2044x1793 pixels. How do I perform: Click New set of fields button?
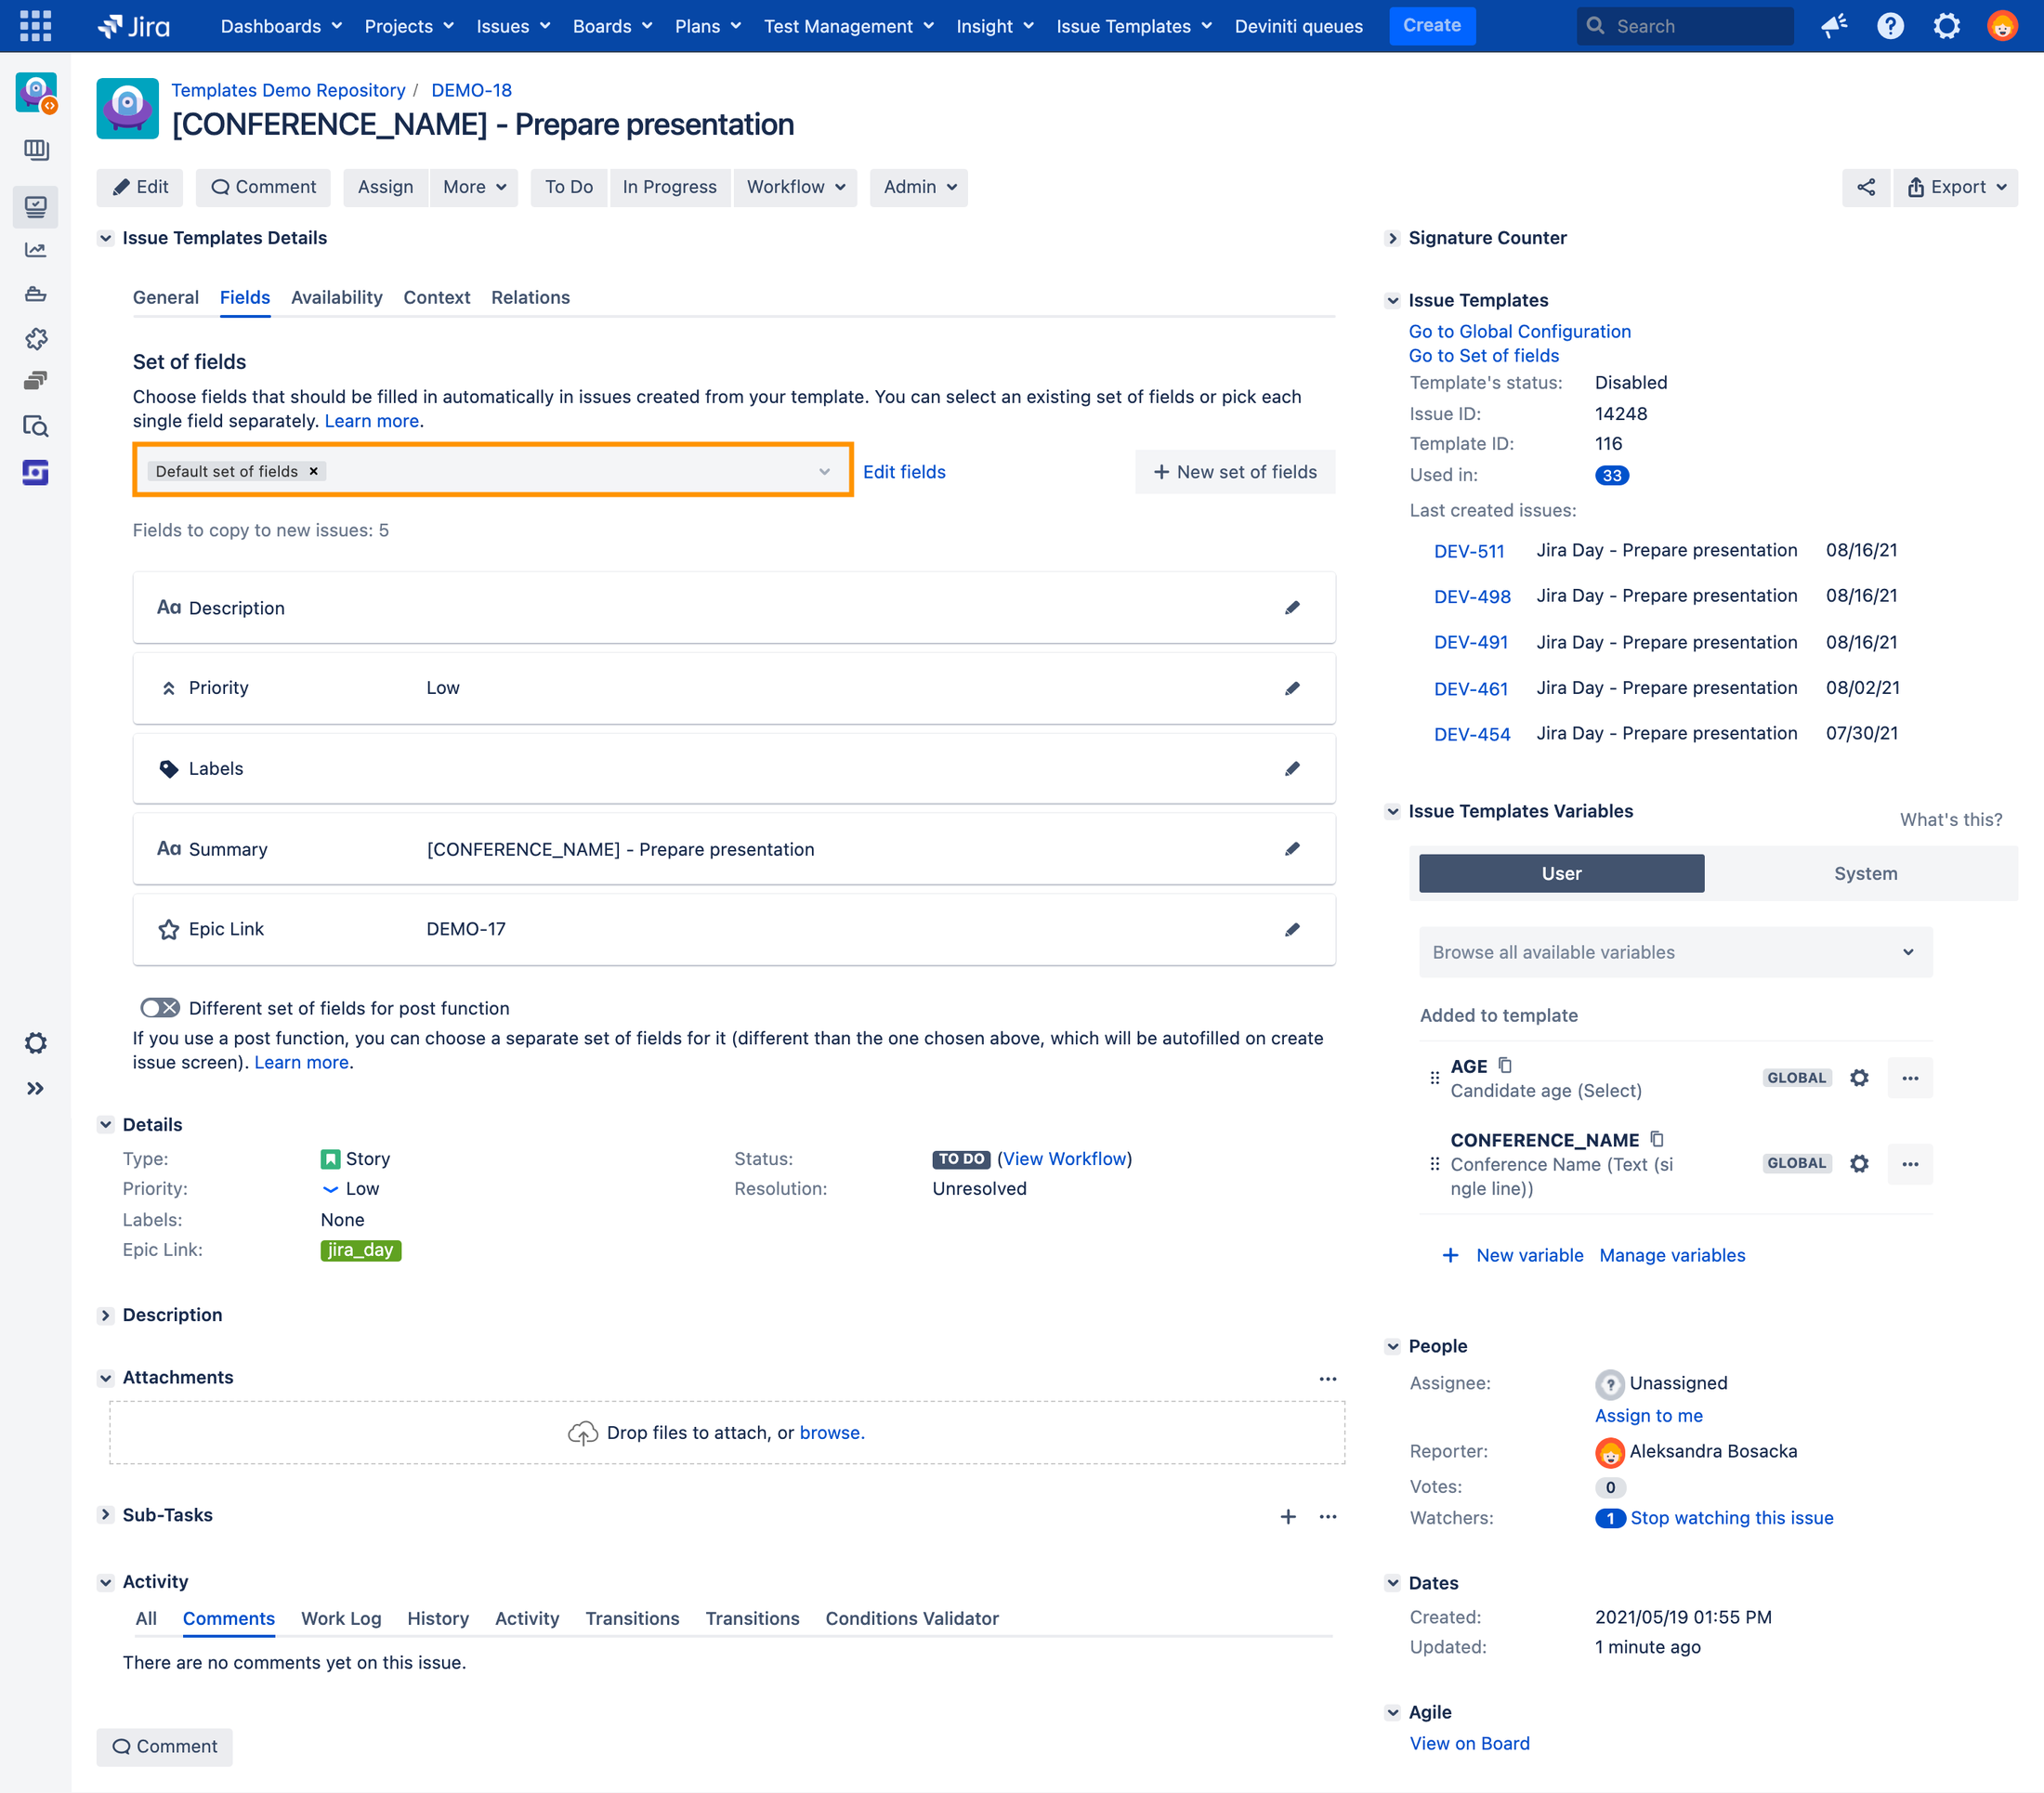point(1235,471)
